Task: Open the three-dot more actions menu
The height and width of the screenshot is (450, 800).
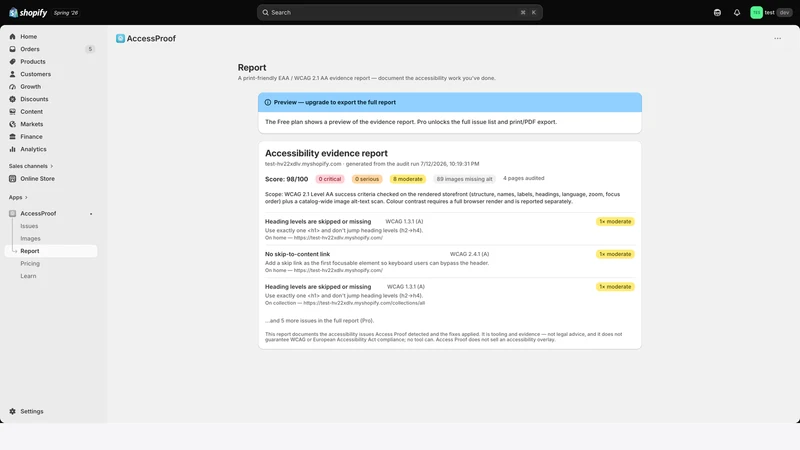Action: pyautogui.click(x=777, y=38)
